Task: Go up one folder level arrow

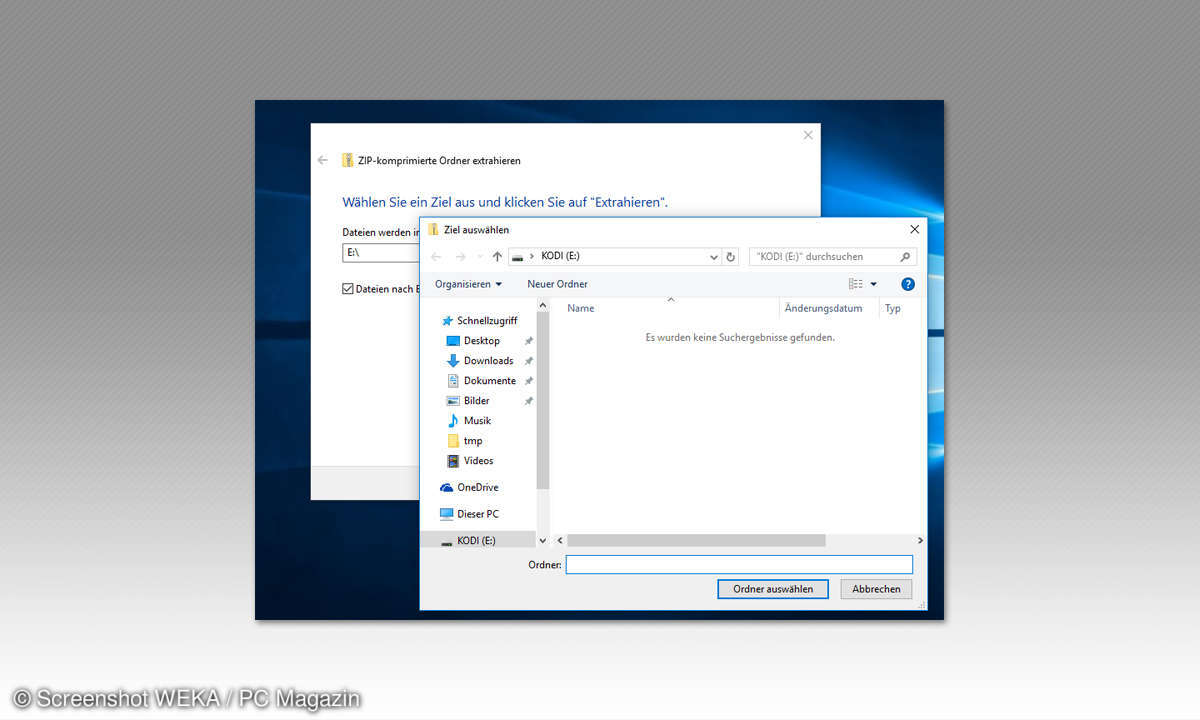Action: (x=497, y=257)
